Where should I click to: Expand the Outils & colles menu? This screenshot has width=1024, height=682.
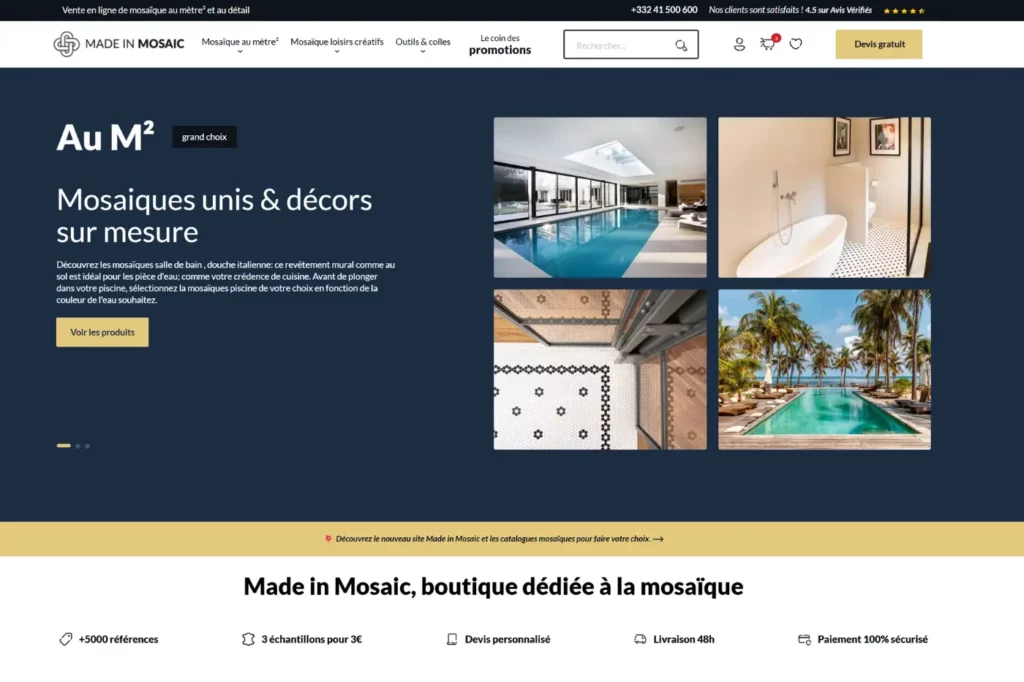click(422, 43)
